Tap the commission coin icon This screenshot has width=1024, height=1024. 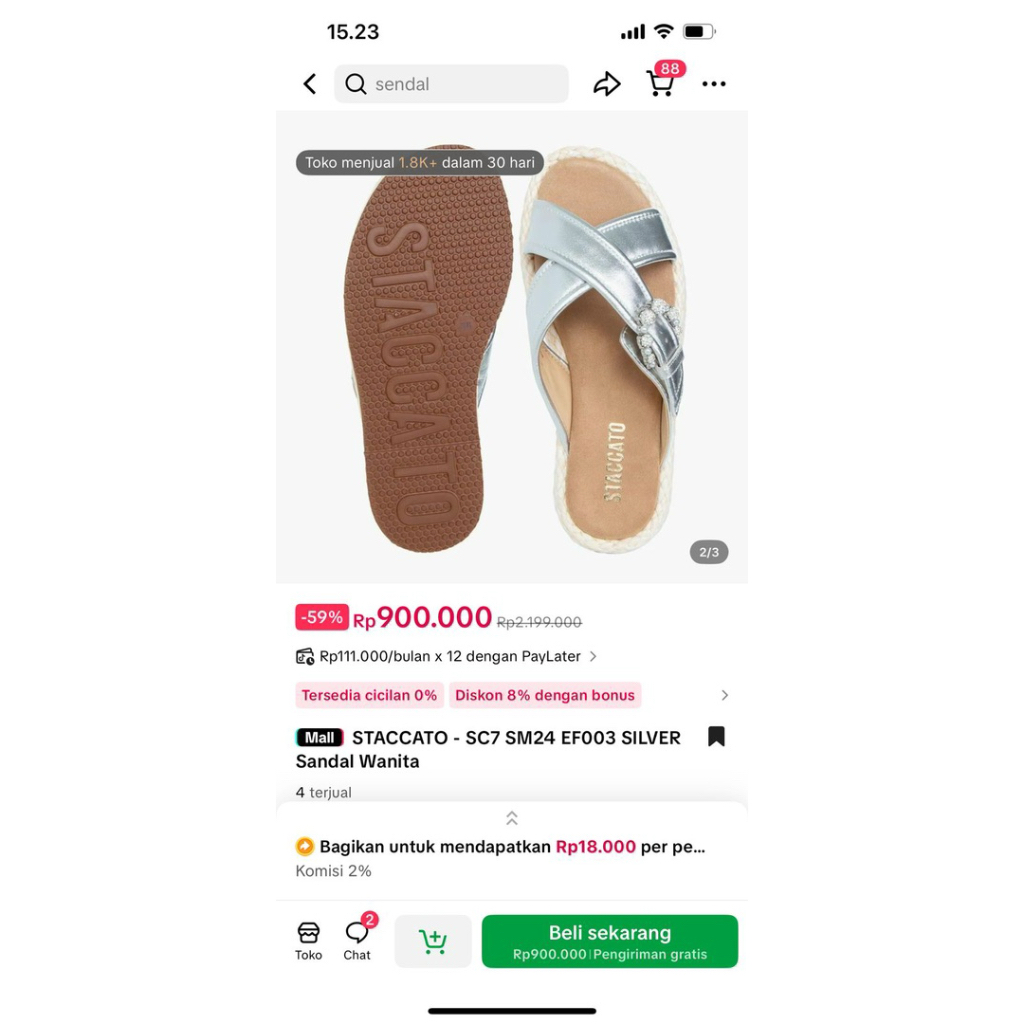305,845
